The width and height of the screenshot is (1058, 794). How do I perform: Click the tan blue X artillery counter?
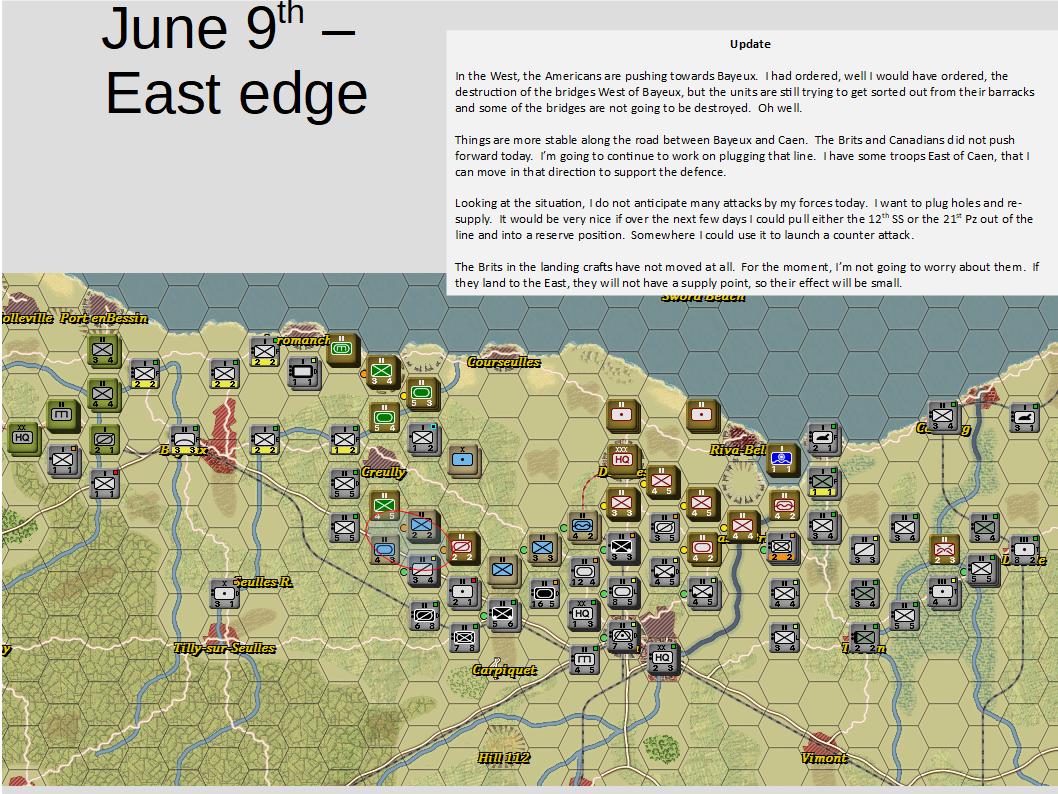point(463,461)
